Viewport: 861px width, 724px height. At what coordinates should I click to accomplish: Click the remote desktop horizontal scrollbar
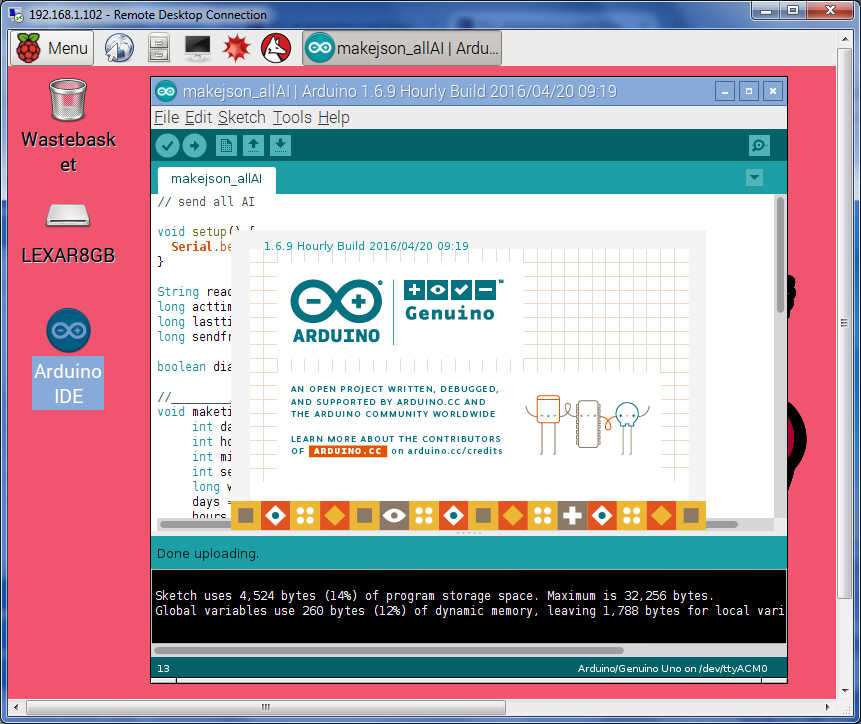click(x=265, y=707)
